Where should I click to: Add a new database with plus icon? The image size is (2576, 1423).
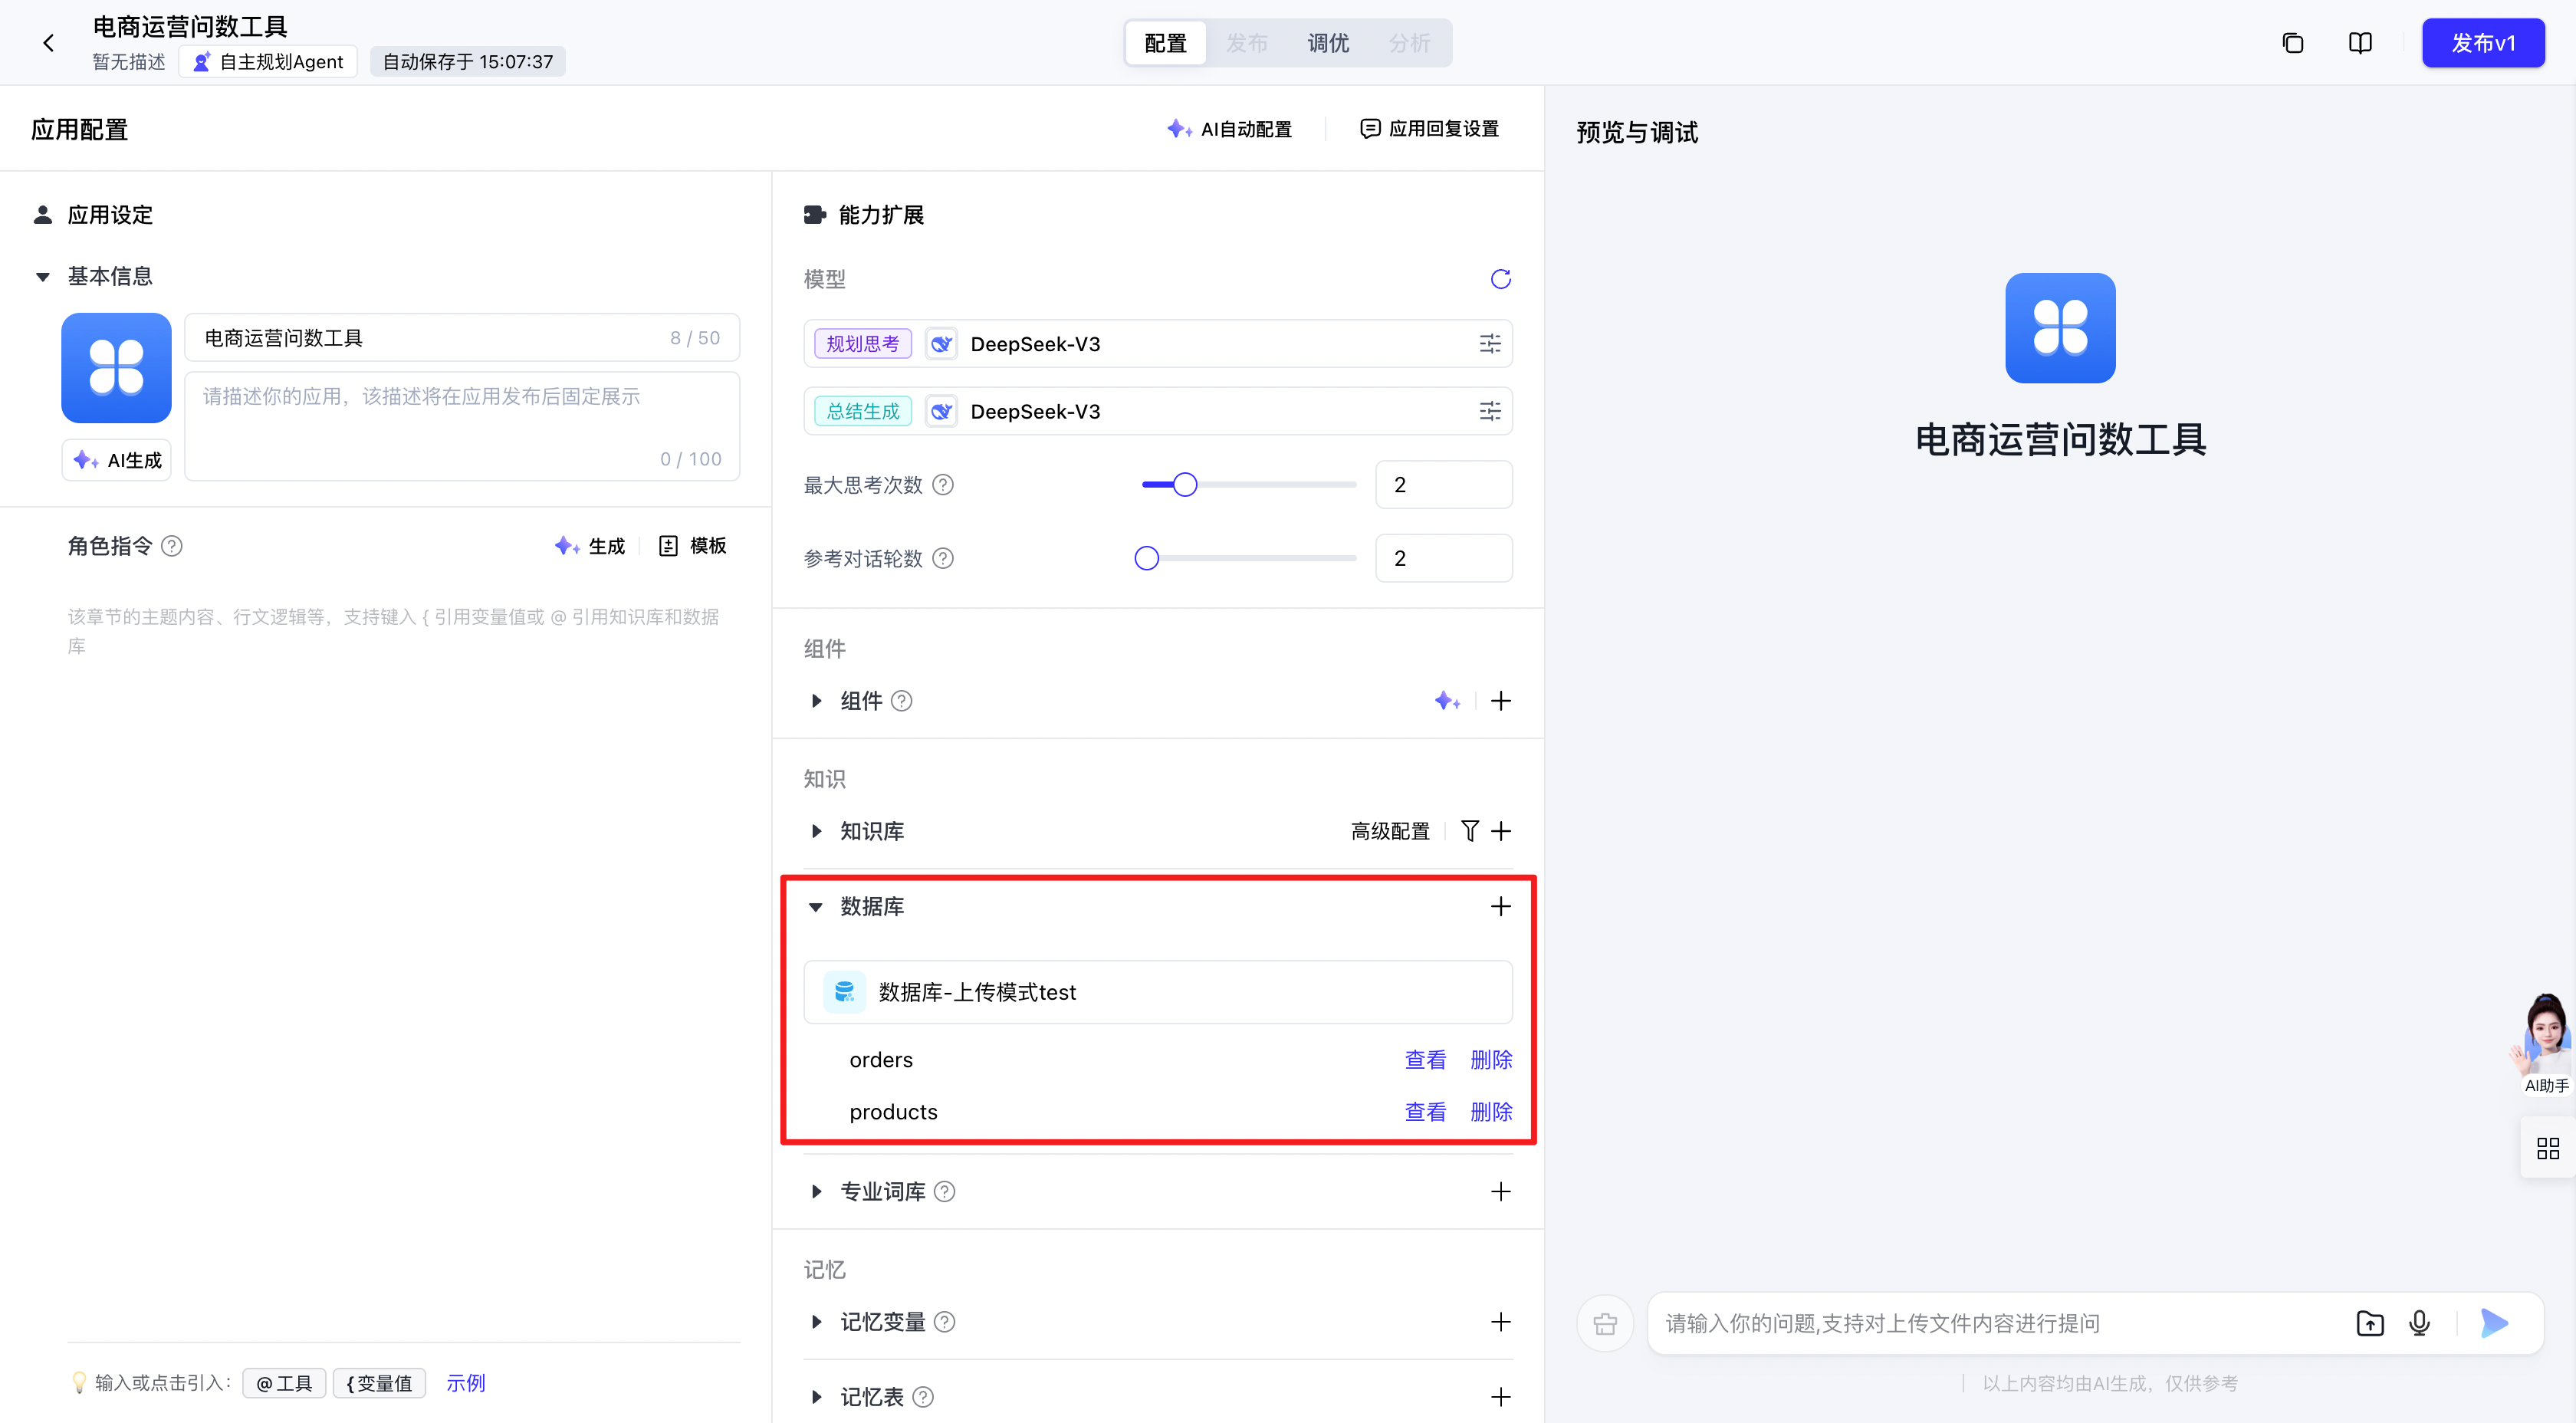click(x=1500, y=906)
